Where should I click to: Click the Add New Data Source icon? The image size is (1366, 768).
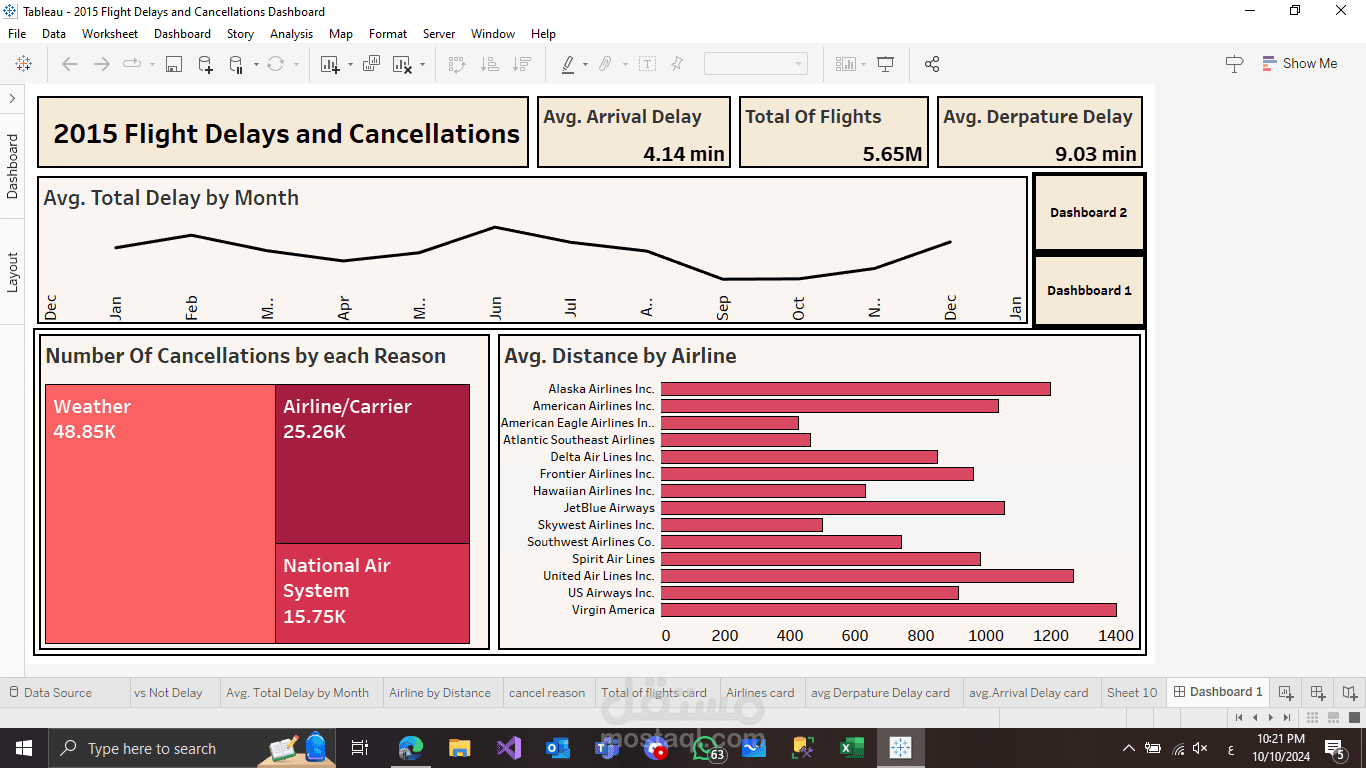pyautogui.click(x=205, y=64)
